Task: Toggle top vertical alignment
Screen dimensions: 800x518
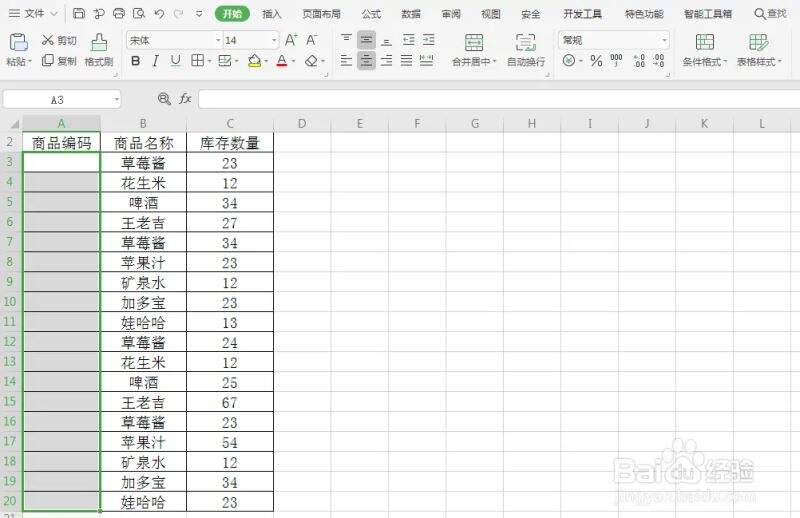Action: tap(346, 39)
